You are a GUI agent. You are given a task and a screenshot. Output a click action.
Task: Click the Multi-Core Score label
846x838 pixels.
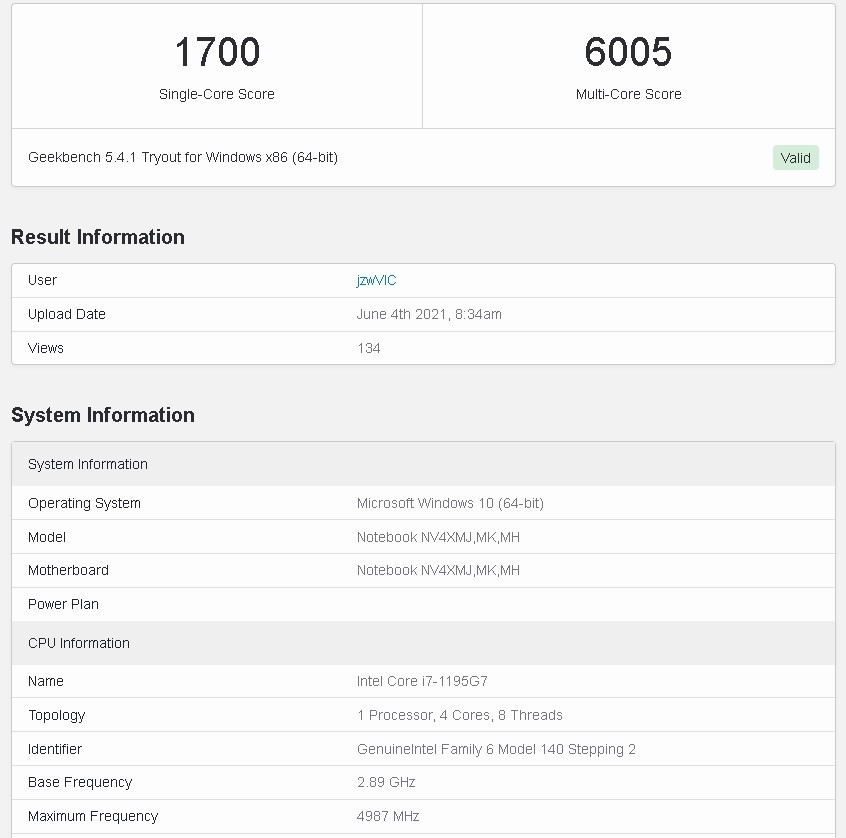point(629,94)
